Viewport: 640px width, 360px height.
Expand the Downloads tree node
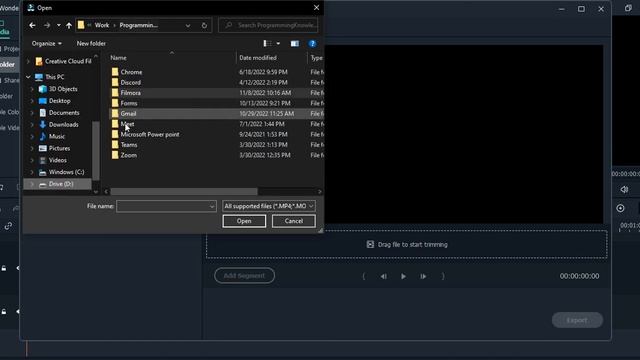click(x=32, y=124)
